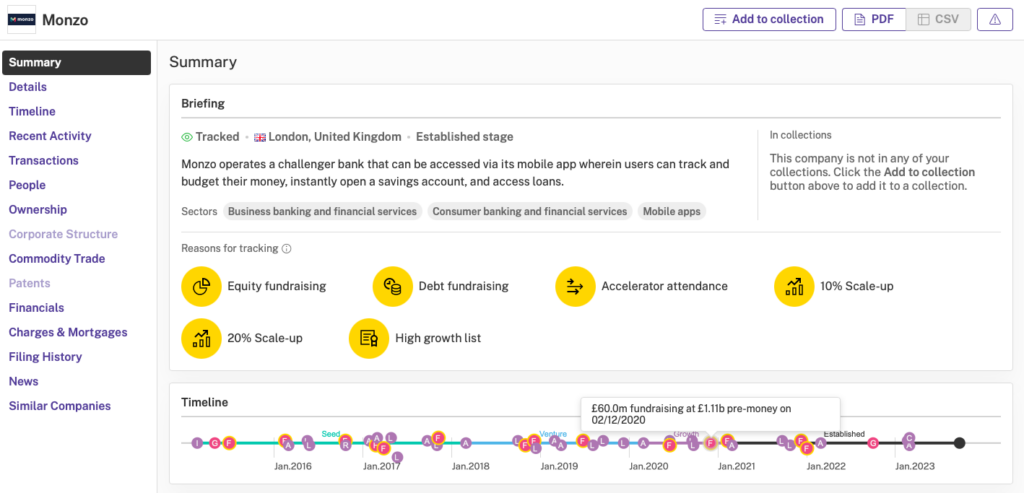1024x493 pixels.
Task: Click the Equity fundraising label
Action: [x=277, y=286]
